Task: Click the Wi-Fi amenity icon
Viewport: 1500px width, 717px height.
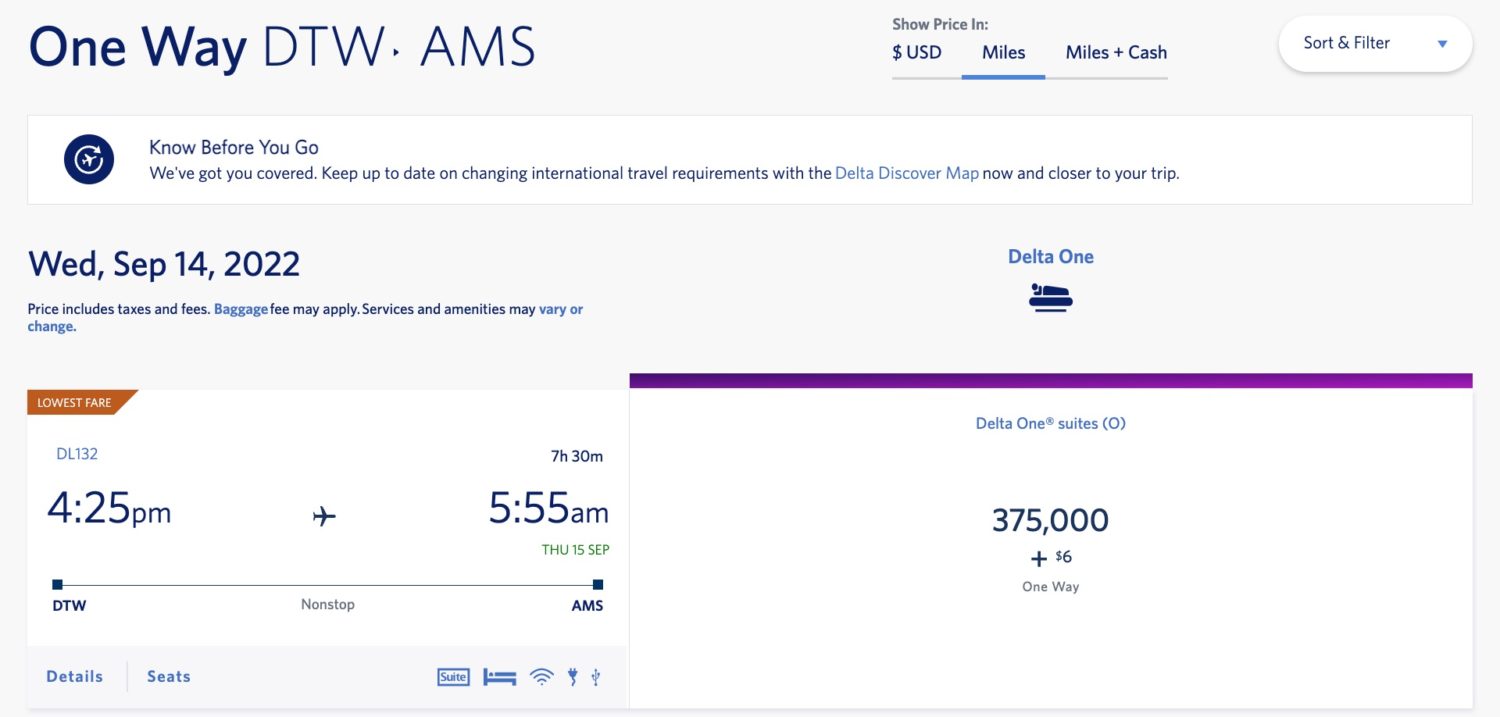Action: coord(542,677)
